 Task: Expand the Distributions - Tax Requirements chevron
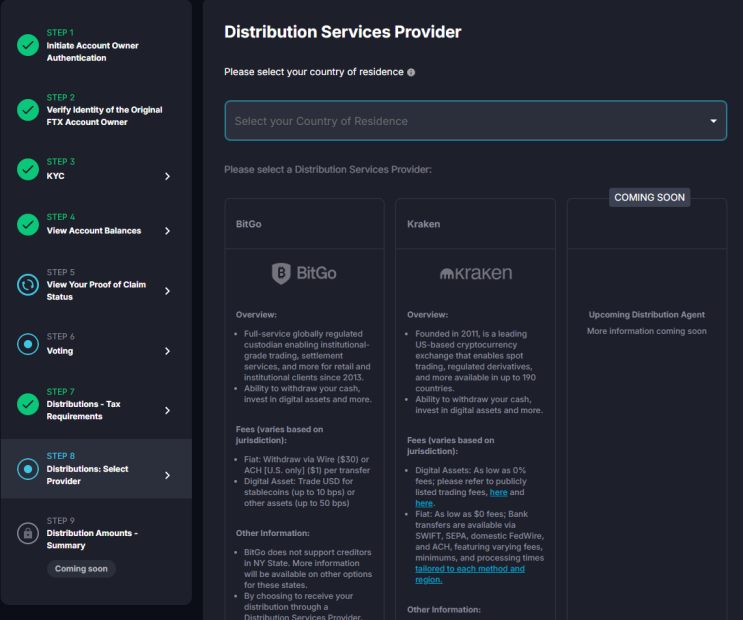pos(167,410)
